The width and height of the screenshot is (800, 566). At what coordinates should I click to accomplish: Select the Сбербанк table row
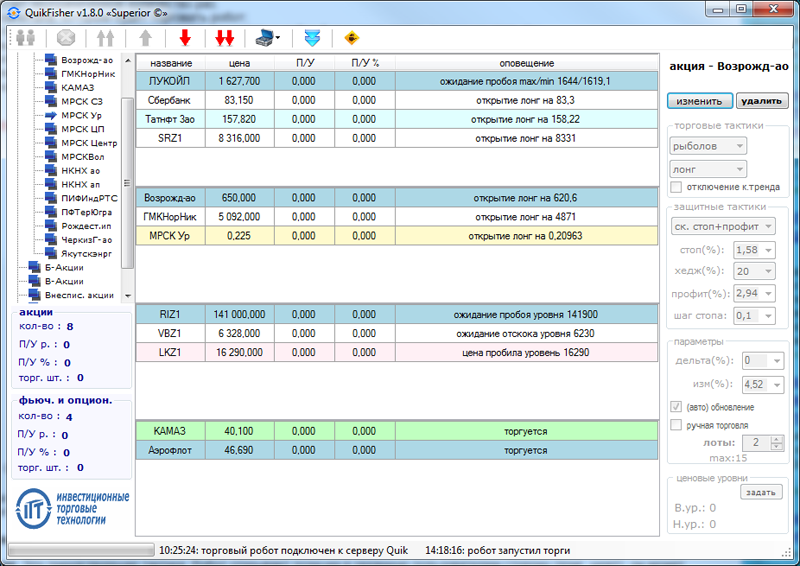click(397, 100)
